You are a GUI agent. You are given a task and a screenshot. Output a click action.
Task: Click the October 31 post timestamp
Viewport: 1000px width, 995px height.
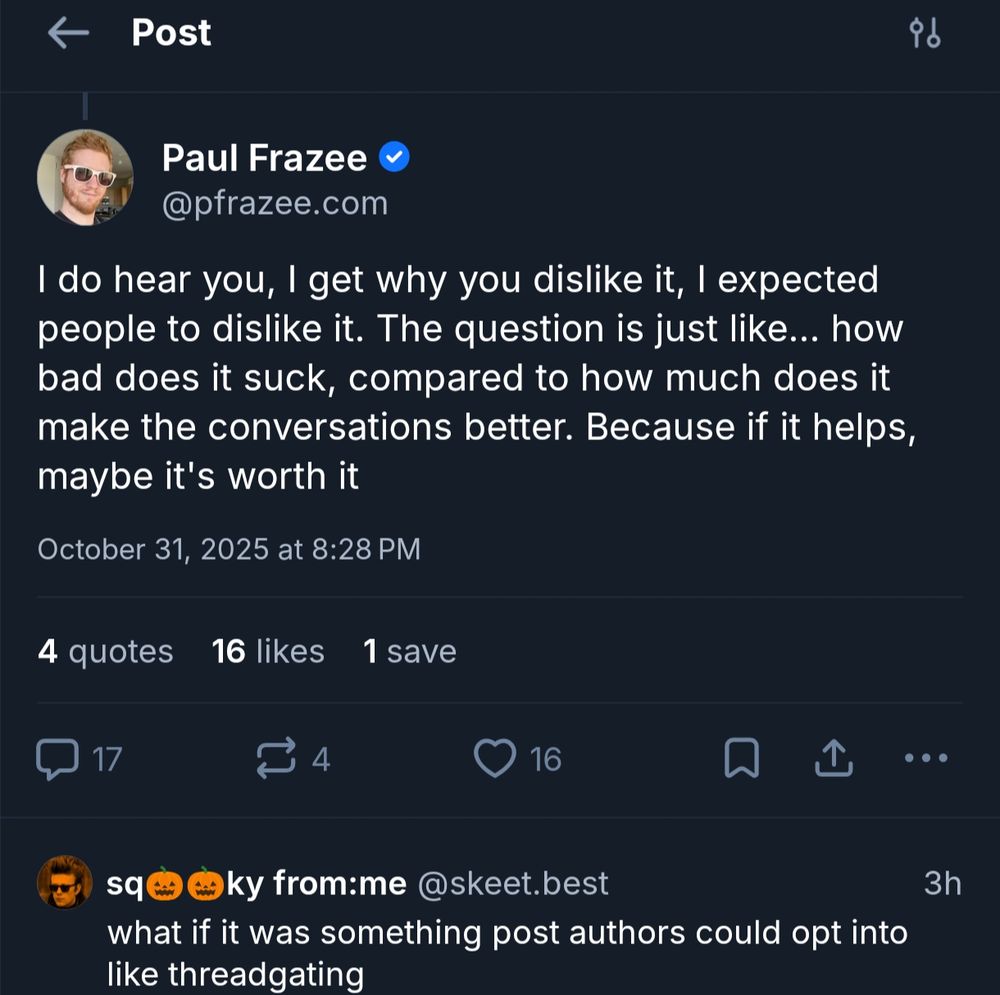point(229,548)
